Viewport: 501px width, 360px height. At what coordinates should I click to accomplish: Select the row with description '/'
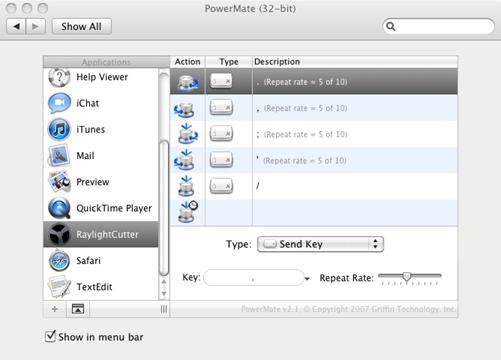point(314,186)
